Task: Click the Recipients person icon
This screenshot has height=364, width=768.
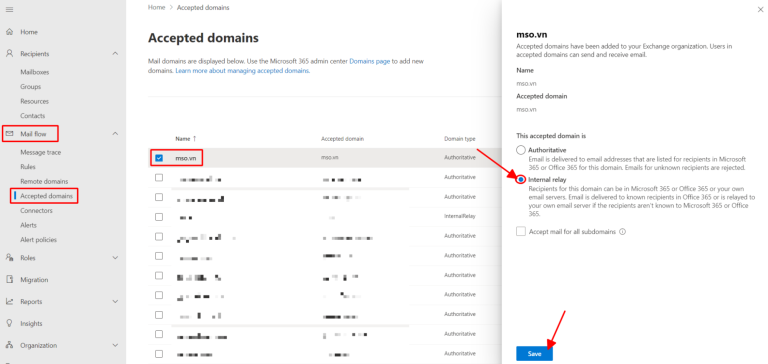Action: click(9, 53)
